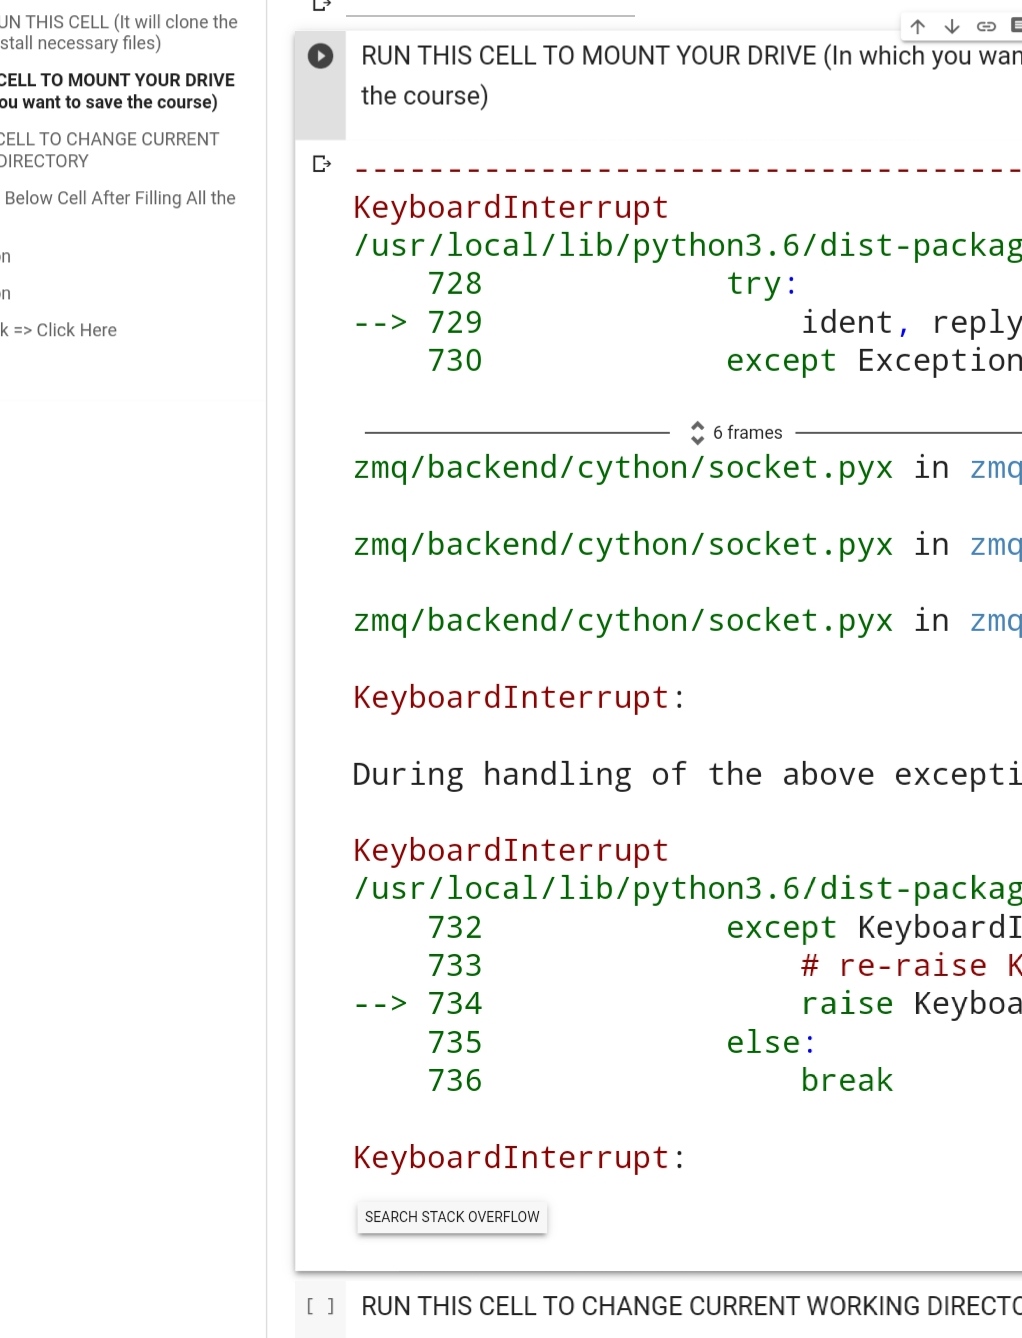Select 'RUN THIS CELL TO CHANGE CURRENT WORKING' cell title

pos(690,1306)
